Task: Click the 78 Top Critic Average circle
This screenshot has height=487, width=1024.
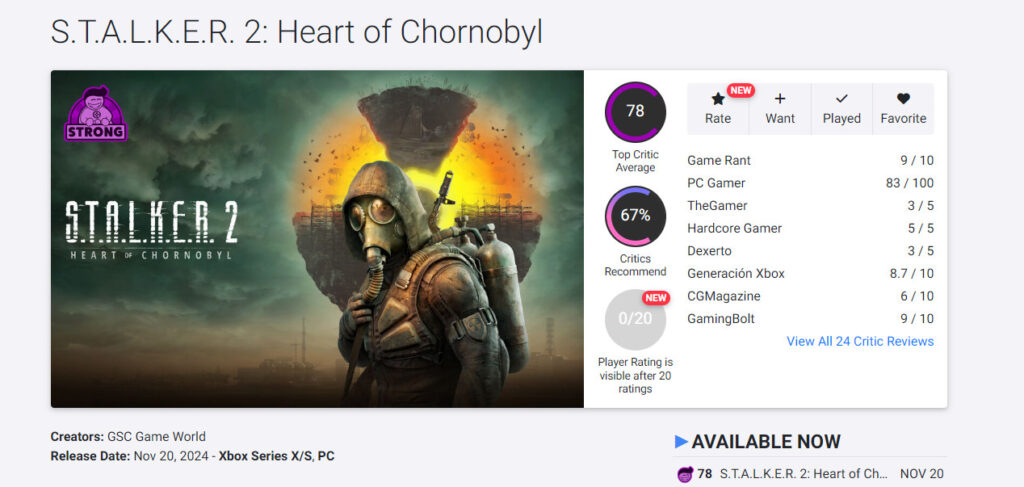Action: [635, 111]
